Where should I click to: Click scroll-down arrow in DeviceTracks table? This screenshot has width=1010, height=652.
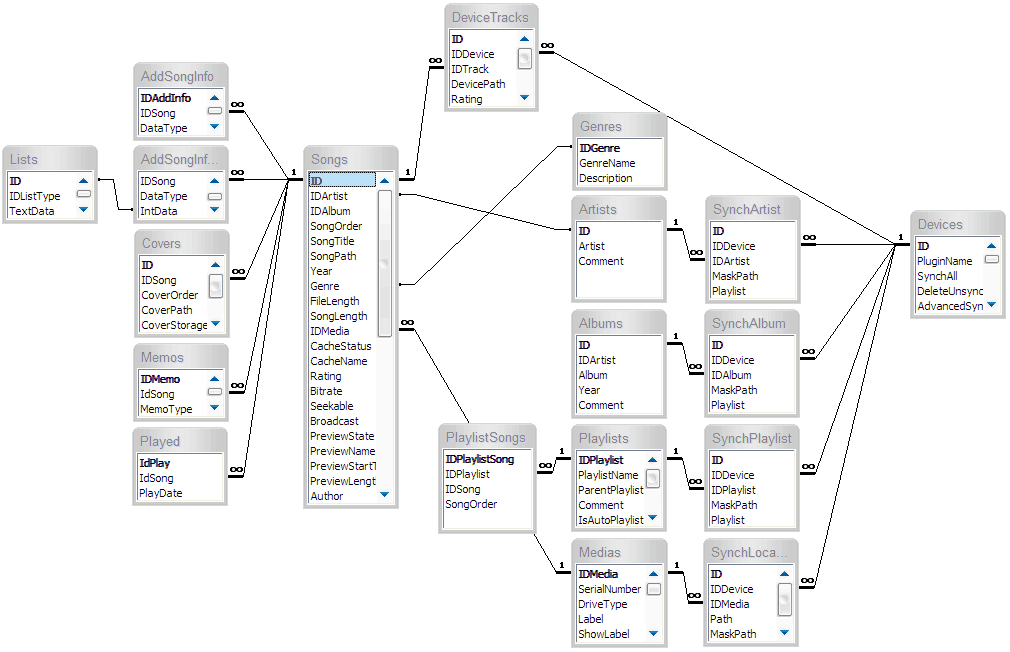pyautogui.click(x=524, y=98)
